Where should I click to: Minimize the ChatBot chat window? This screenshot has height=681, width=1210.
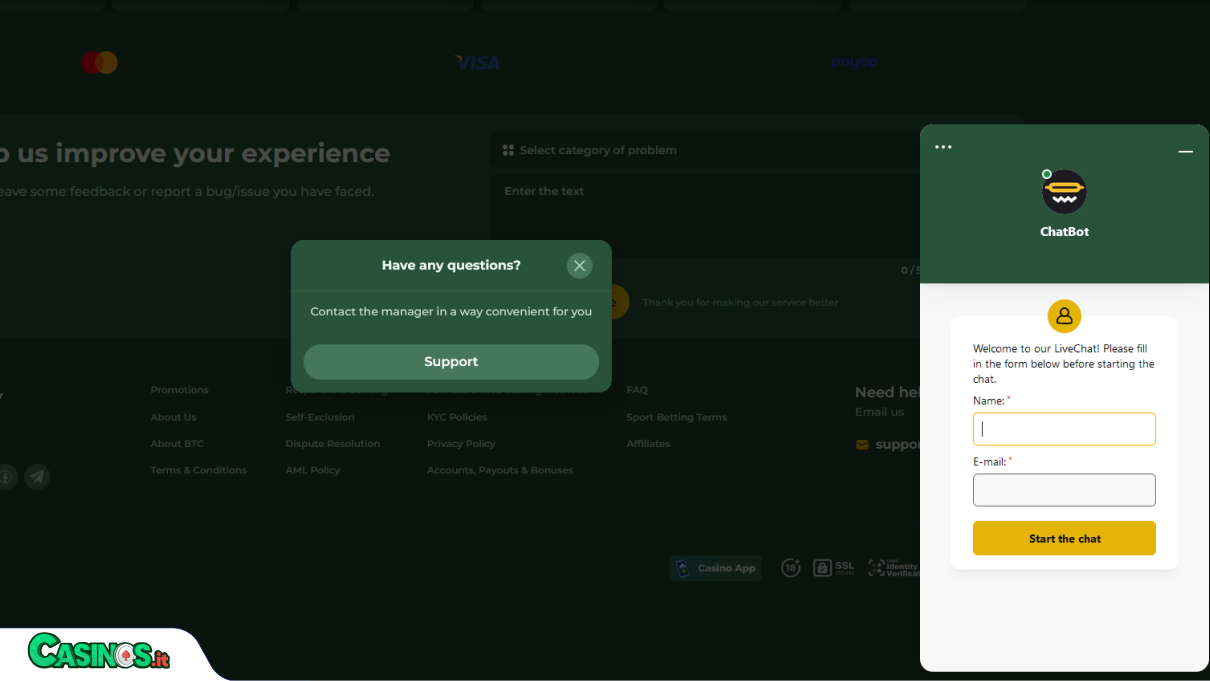[1185, 151]
